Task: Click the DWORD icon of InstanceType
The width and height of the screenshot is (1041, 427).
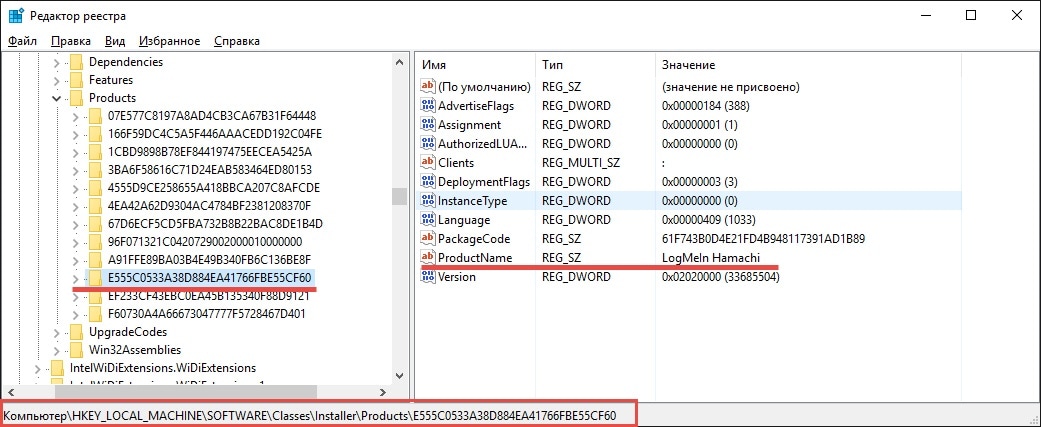Action: point(428,201)
